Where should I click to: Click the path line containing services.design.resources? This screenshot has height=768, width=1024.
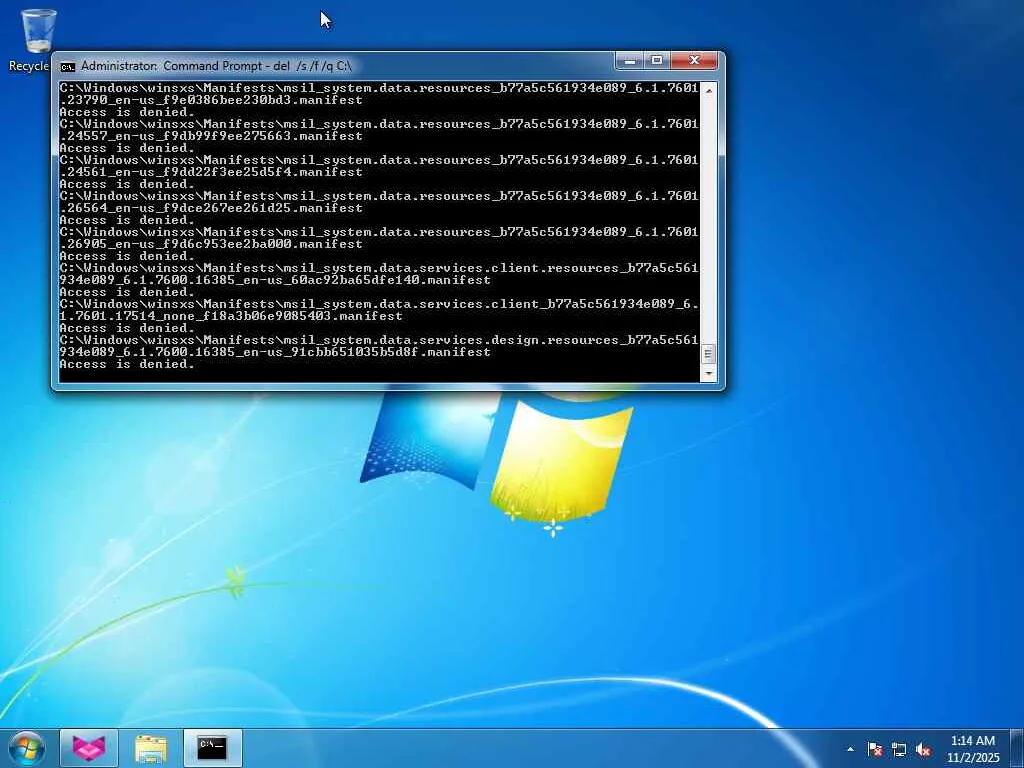tap(379, 340)
